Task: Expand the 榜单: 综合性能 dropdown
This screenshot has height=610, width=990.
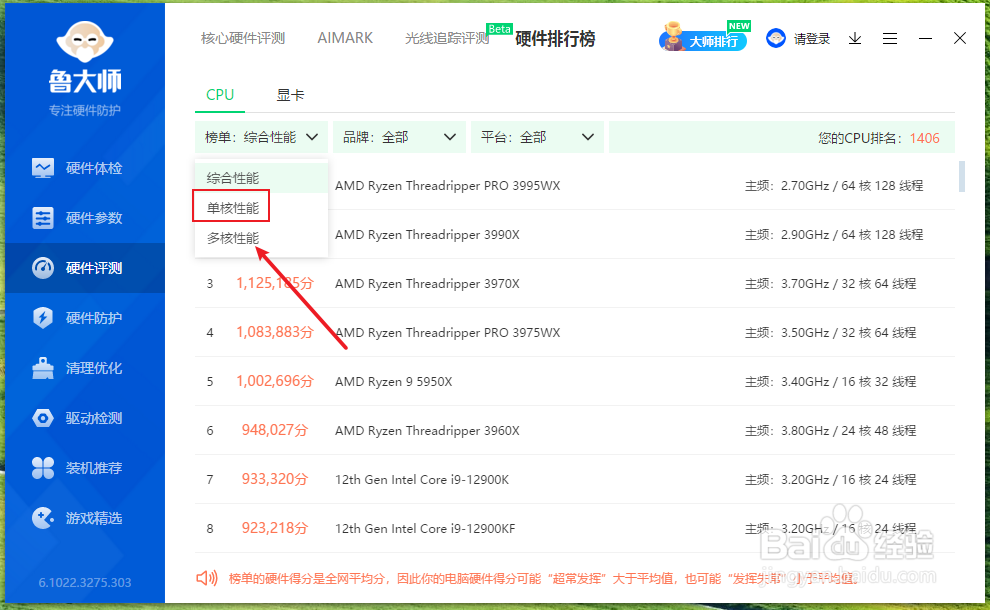Action: point(261,137)
